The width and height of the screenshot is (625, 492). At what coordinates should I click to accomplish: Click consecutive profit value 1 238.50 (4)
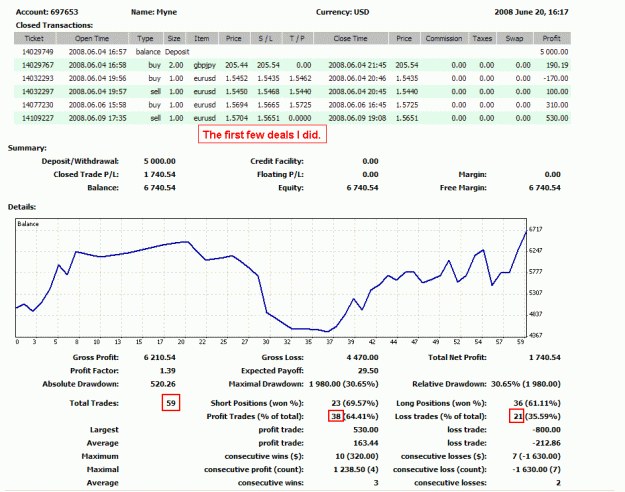(x=356, y=469)
